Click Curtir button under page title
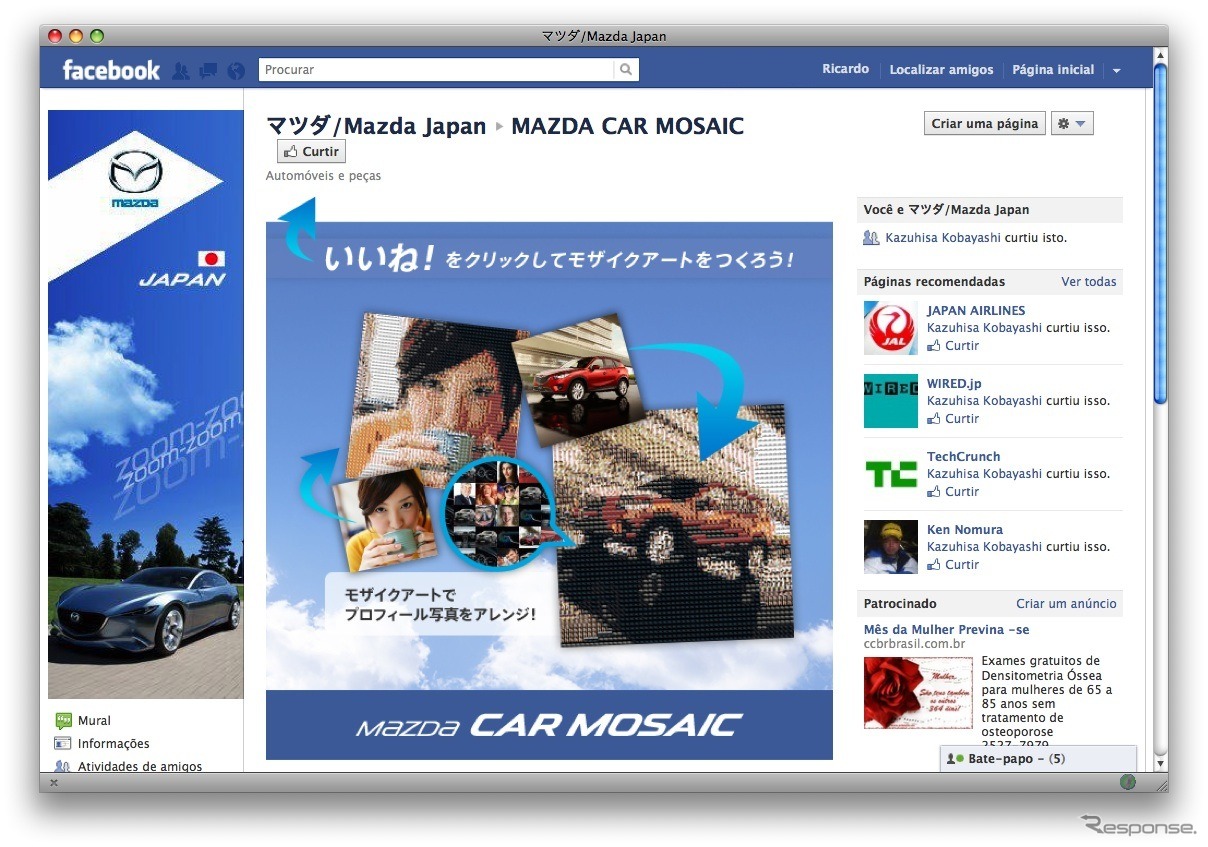This screenshot has height=847, width=1208. point(312,152)
